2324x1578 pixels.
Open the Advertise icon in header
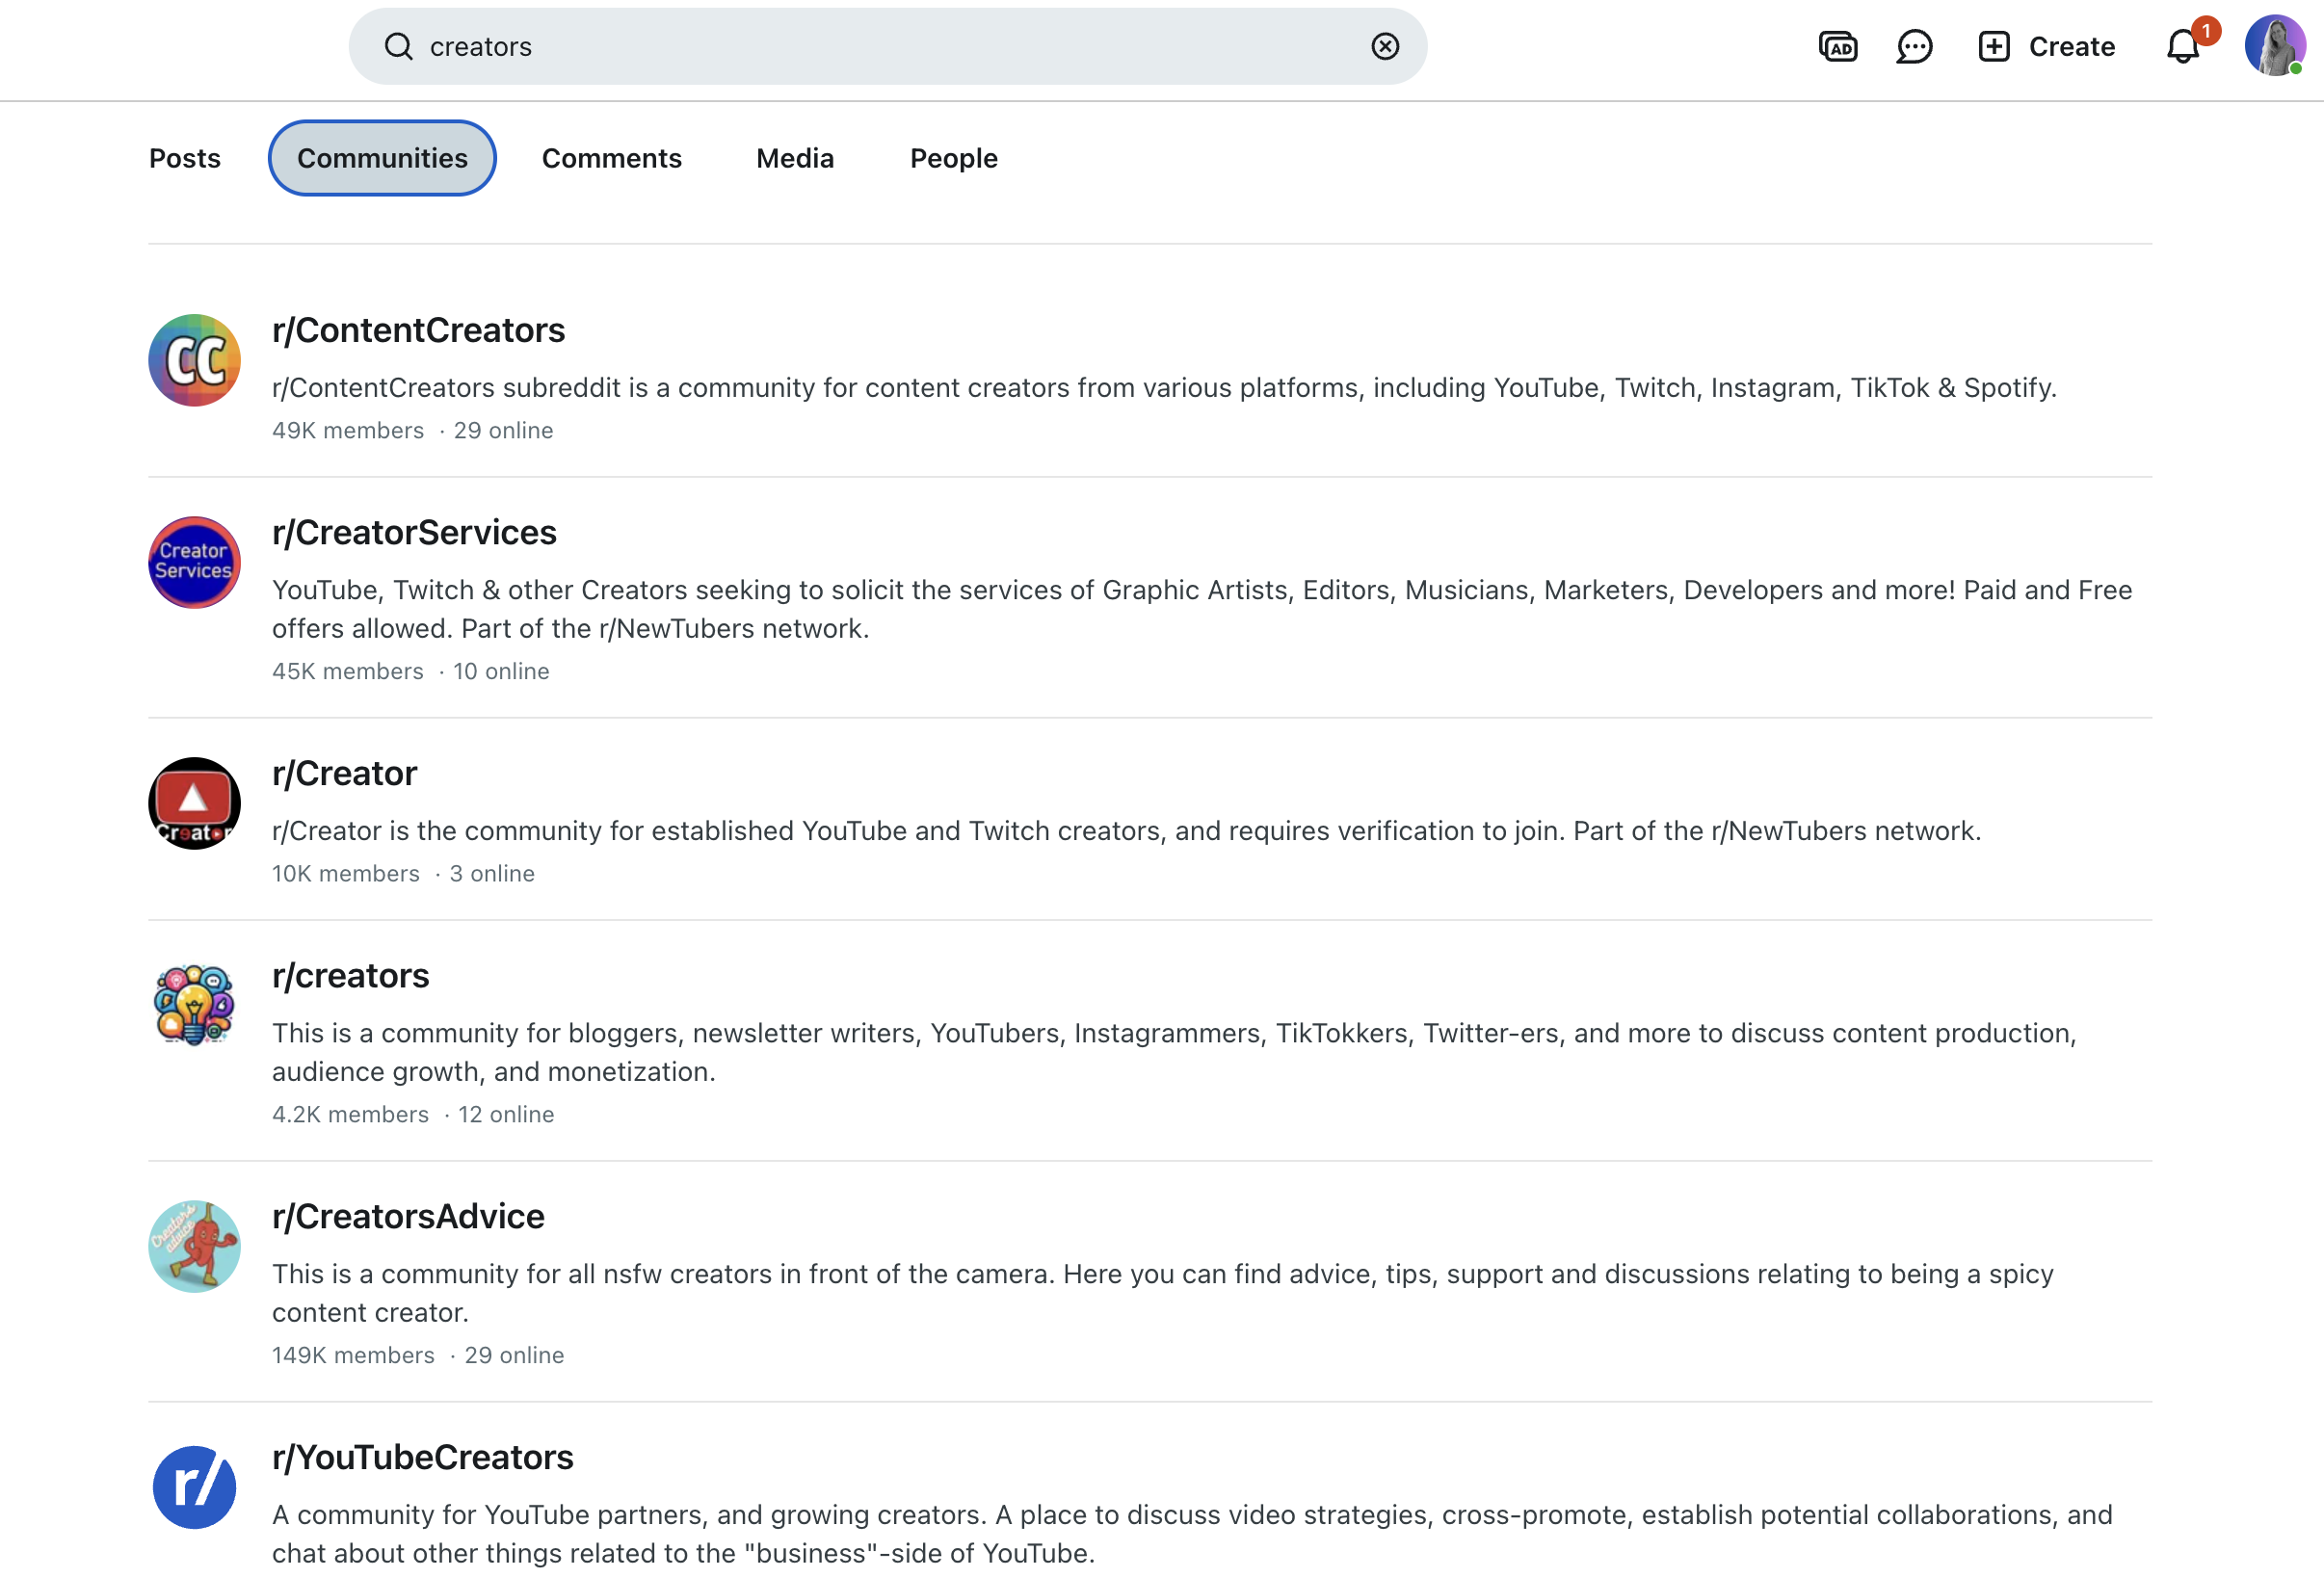1837,46
